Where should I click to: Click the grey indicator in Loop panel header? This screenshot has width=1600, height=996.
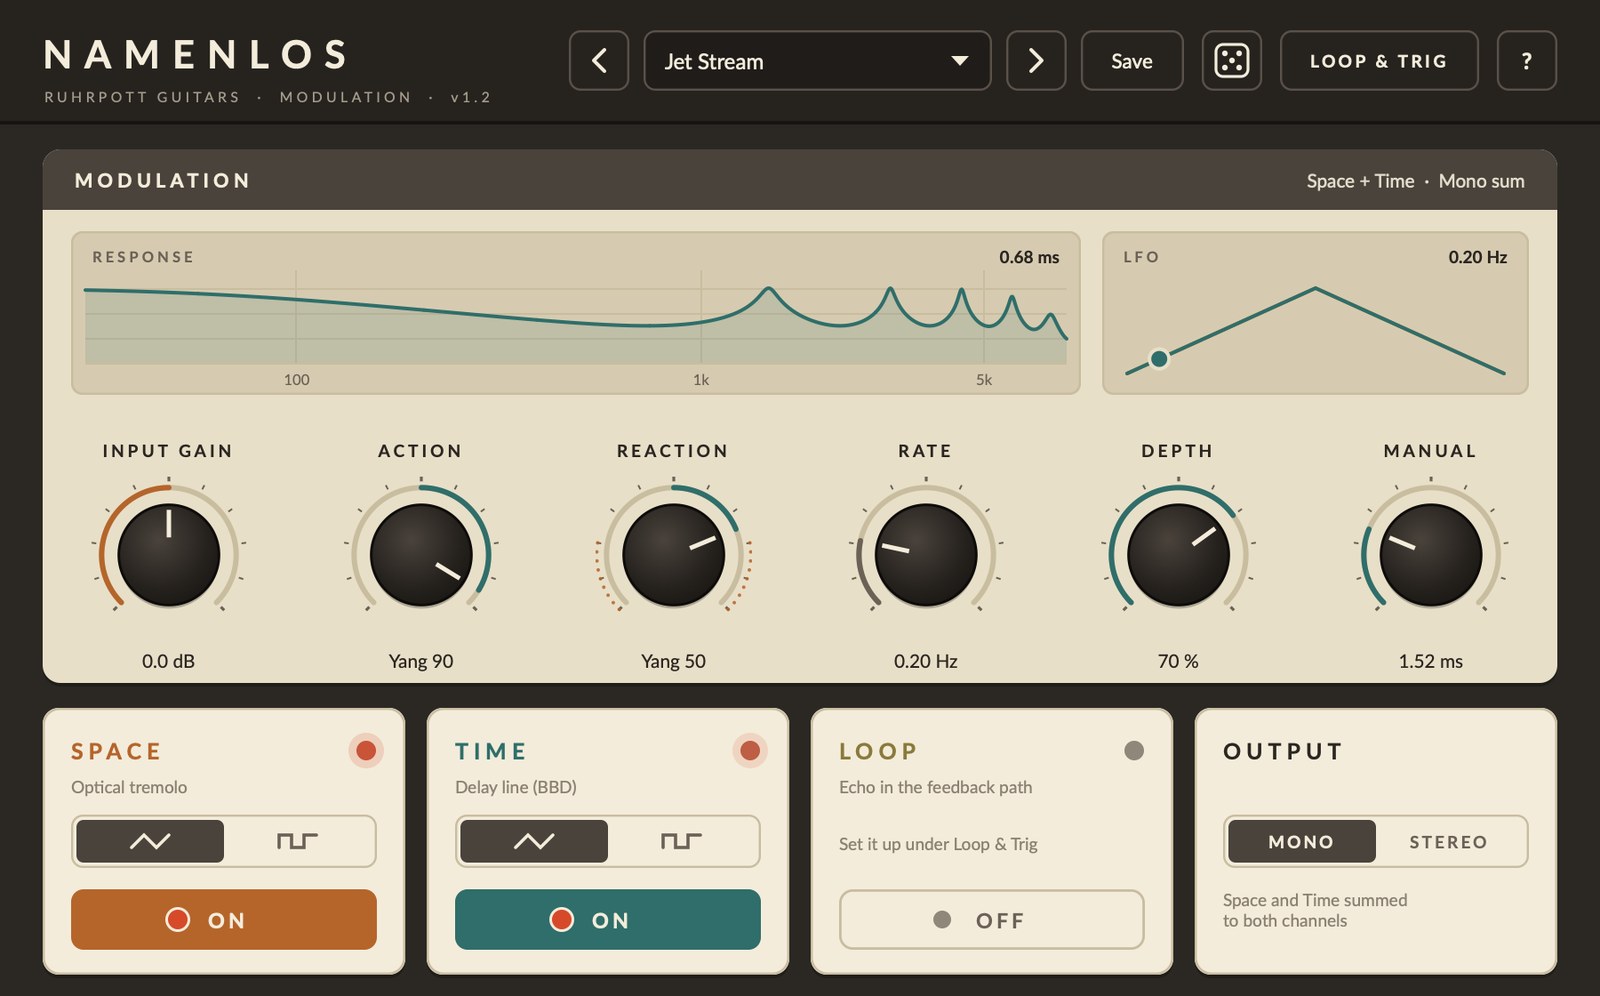point(1134,750)
